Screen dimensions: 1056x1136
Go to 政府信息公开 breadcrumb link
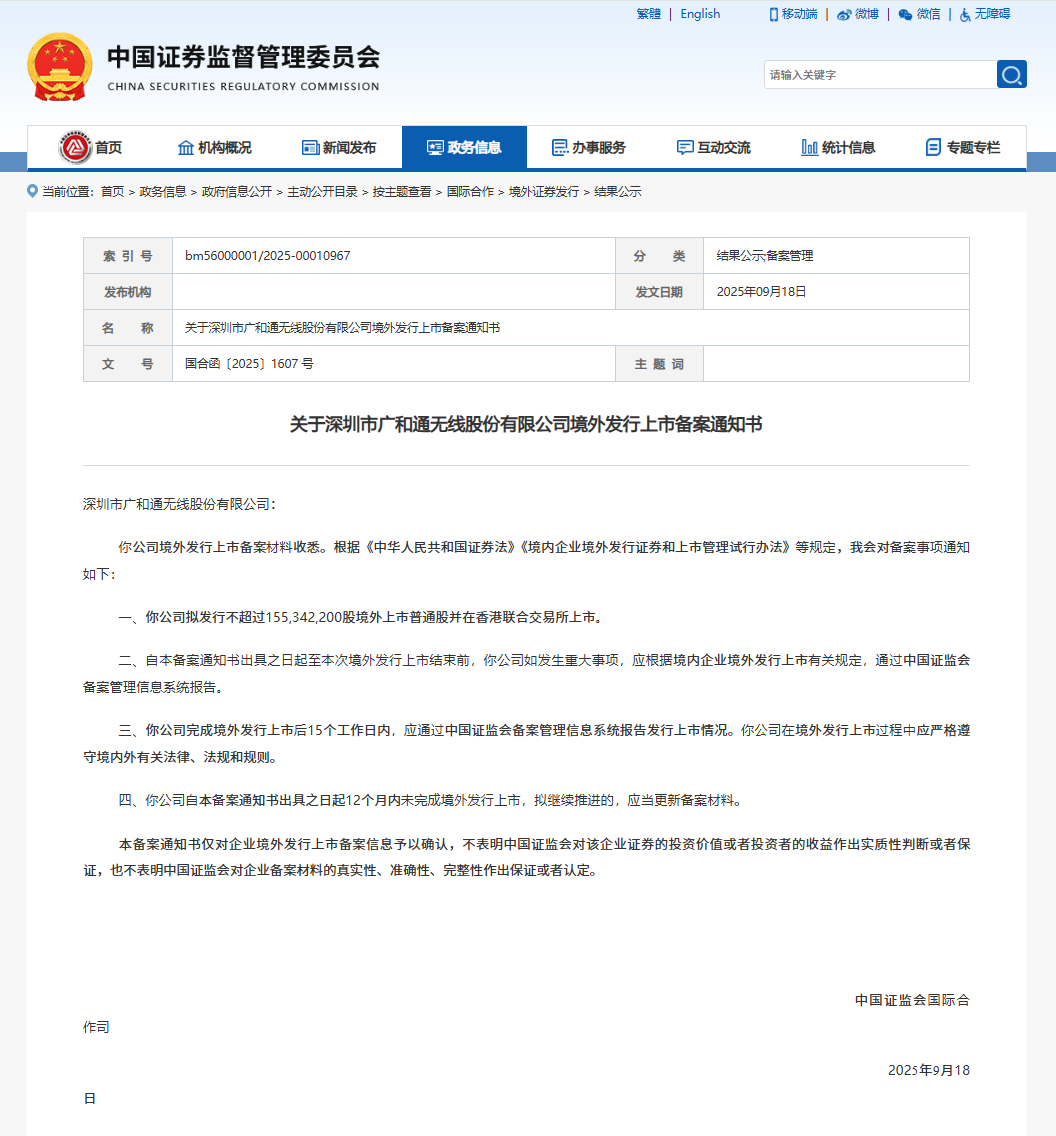(237, 192)
